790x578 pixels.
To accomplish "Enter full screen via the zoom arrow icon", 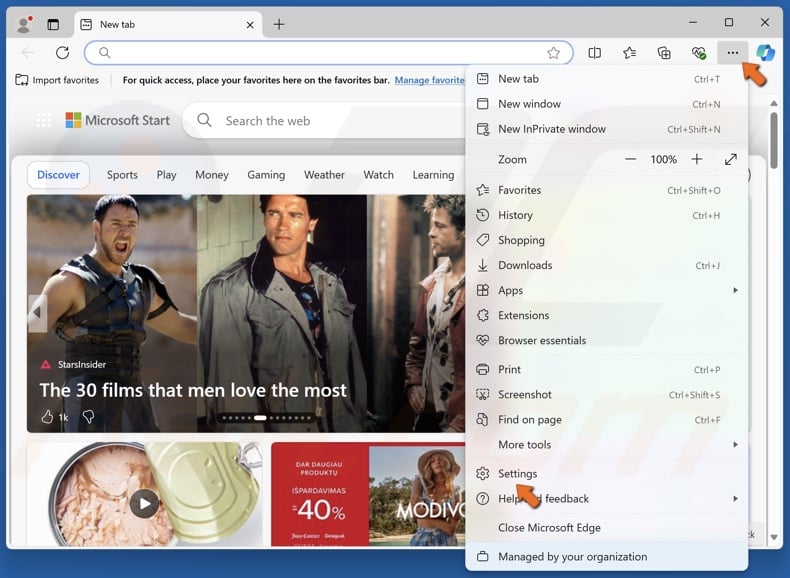I will (x=731, y=159).
